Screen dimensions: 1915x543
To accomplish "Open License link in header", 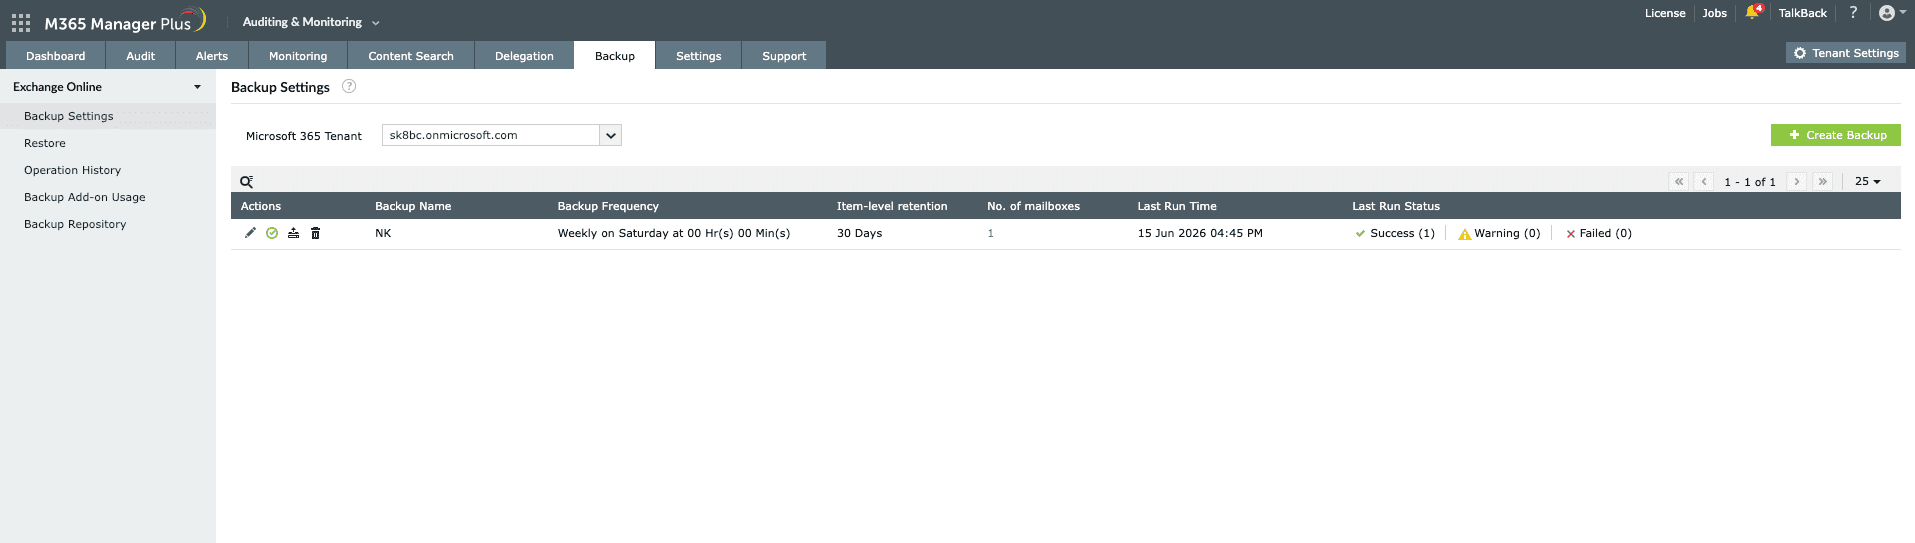I will coord(1665,13).
